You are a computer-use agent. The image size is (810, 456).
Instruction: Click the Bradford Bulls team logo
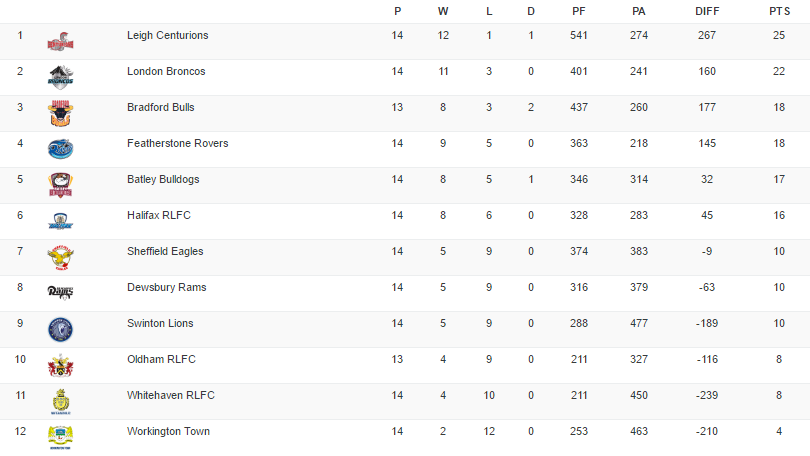point(61,113)
